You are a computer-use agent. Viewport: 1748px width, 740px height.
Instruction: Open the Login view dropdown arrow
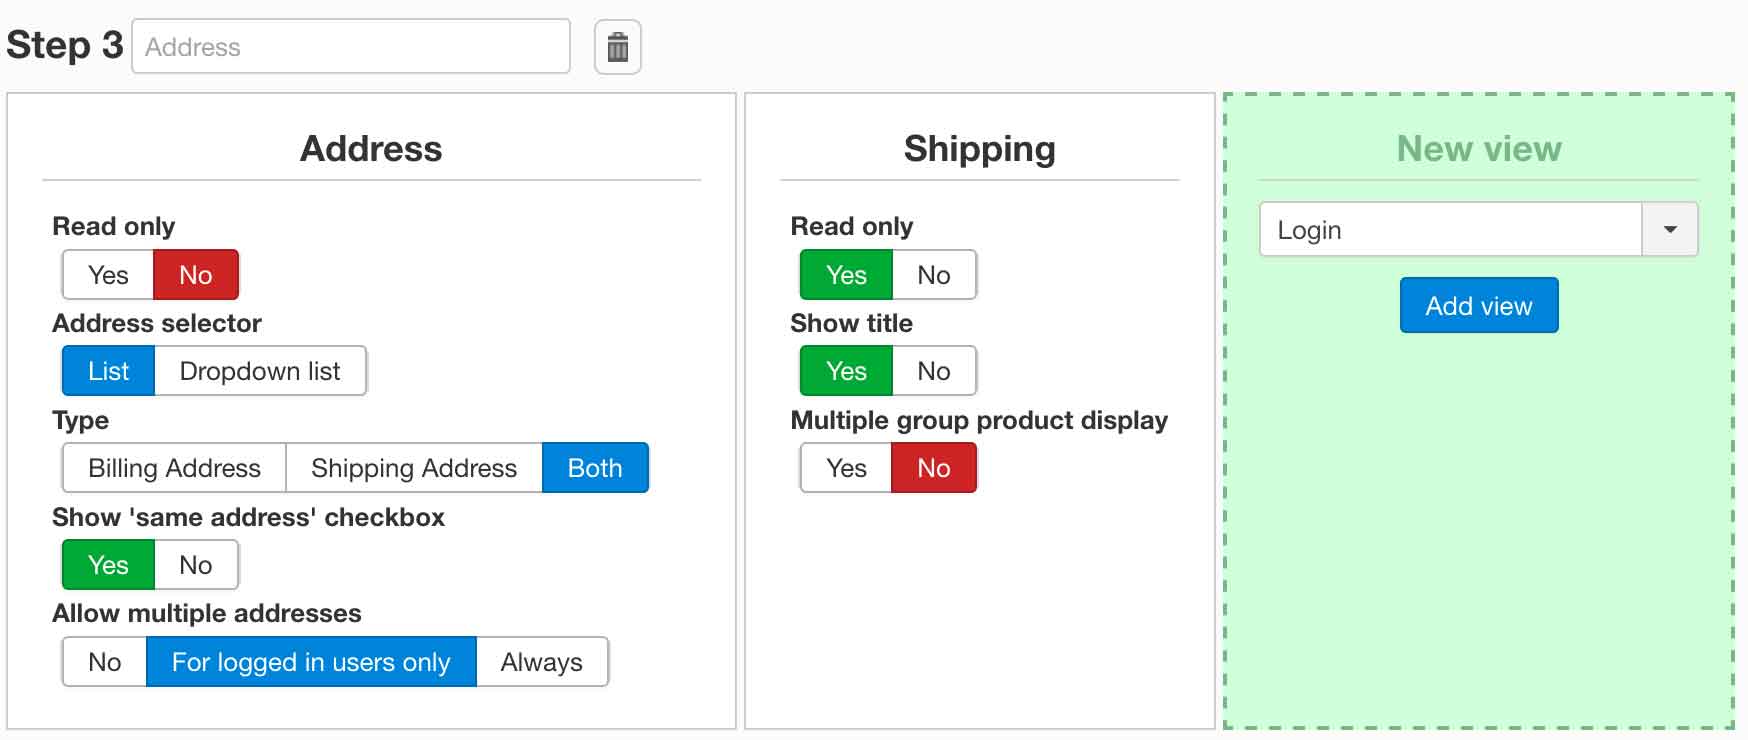tap(1669, 229)
